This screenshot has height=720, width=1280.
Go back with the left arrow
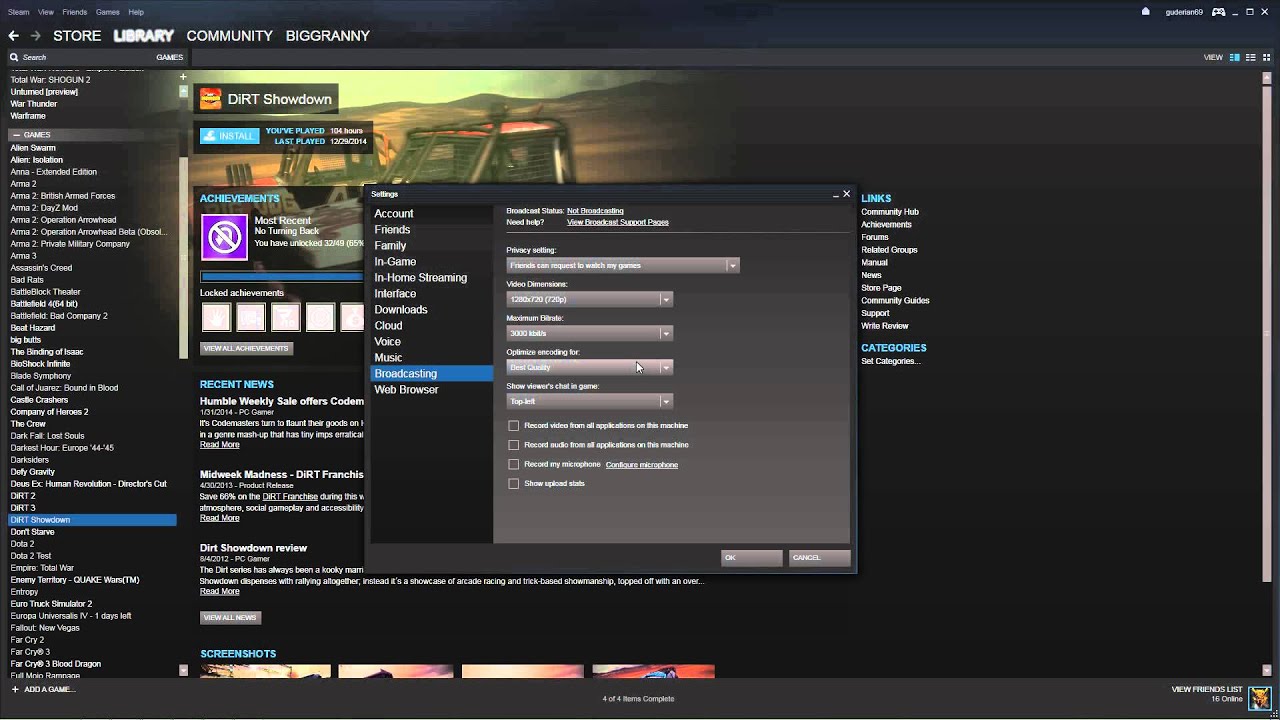(14, 36)
